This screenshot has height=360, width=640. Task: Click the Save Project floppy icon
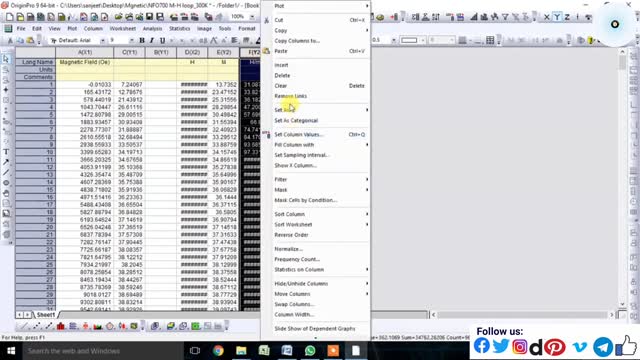coord(149,17)
